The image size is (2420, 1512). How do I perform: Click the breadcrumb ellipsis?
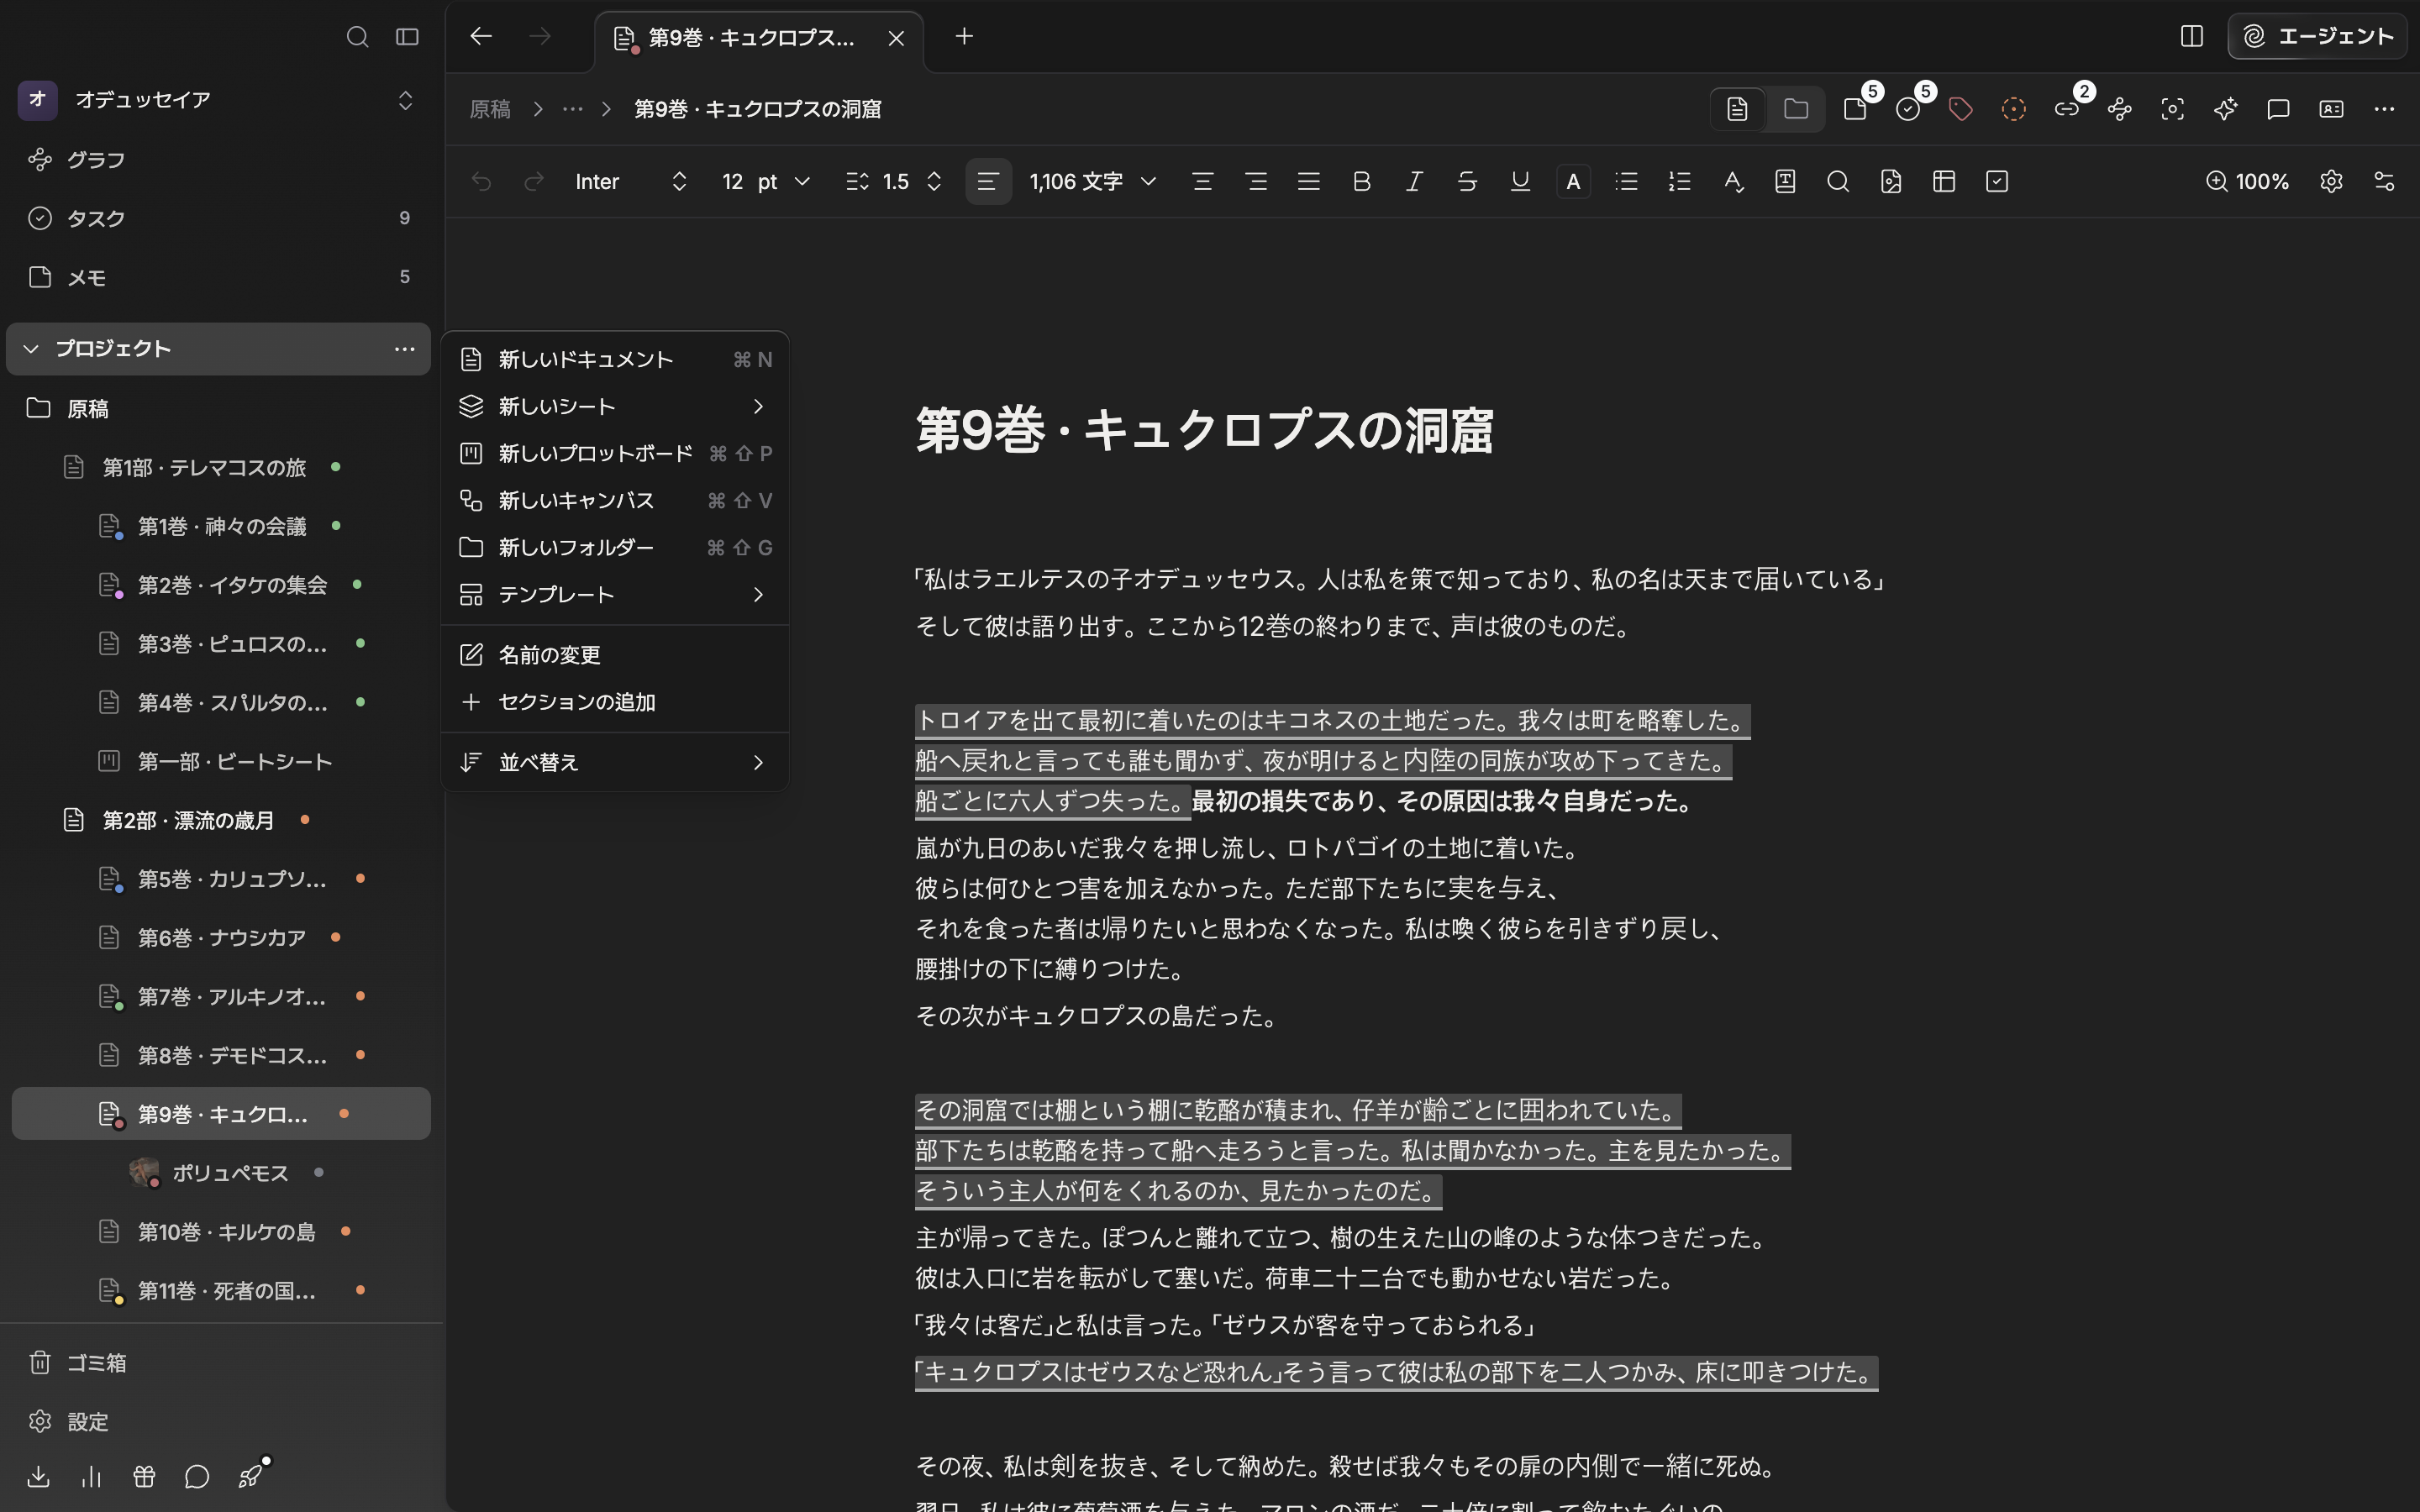coord(572,109)
